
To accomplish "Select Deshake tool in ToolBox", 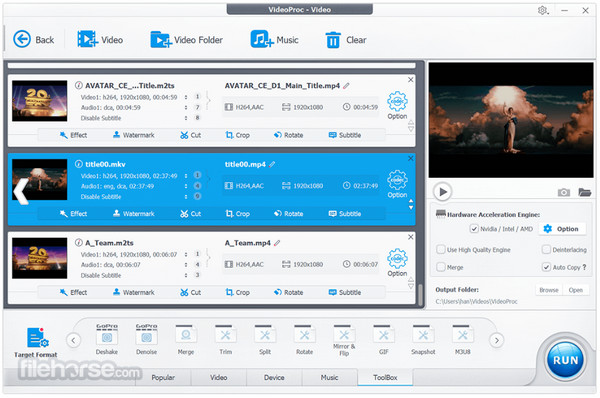I will [x=107, y=340].
